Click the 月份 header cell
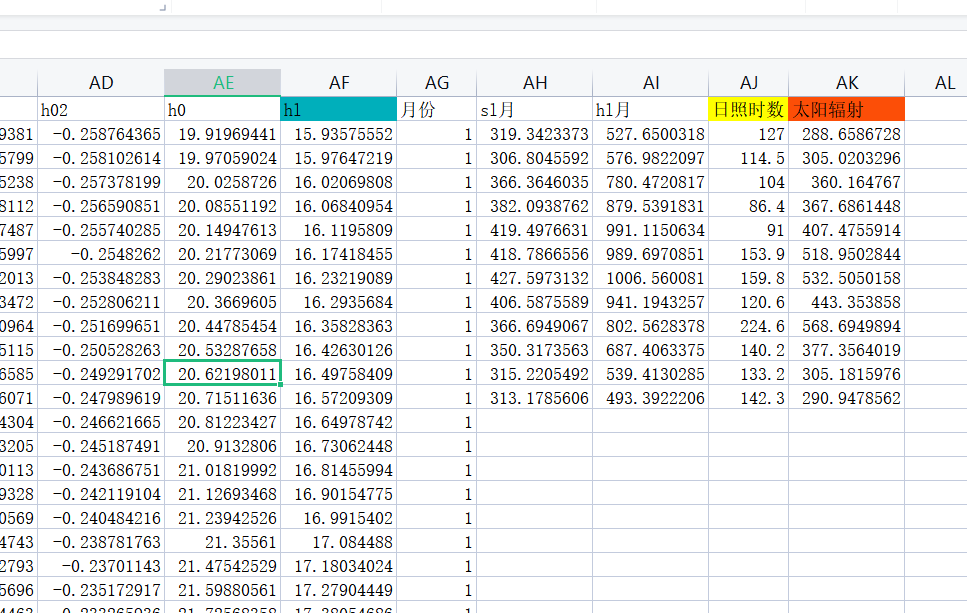 click(437, 109)
